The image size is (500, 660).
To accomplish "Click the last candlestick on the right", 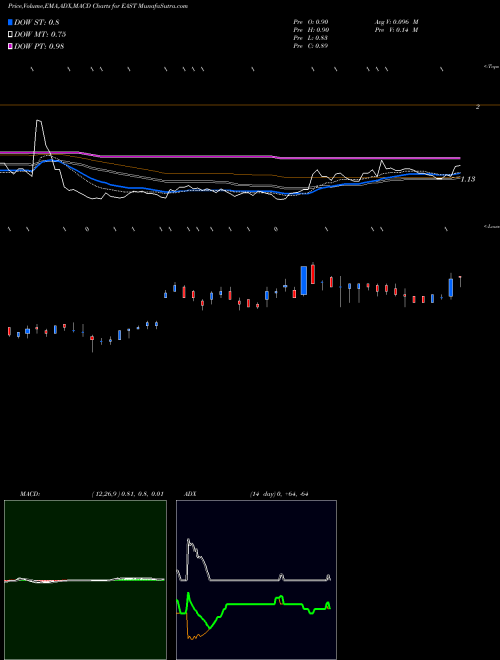I will (x=460, y=281).
